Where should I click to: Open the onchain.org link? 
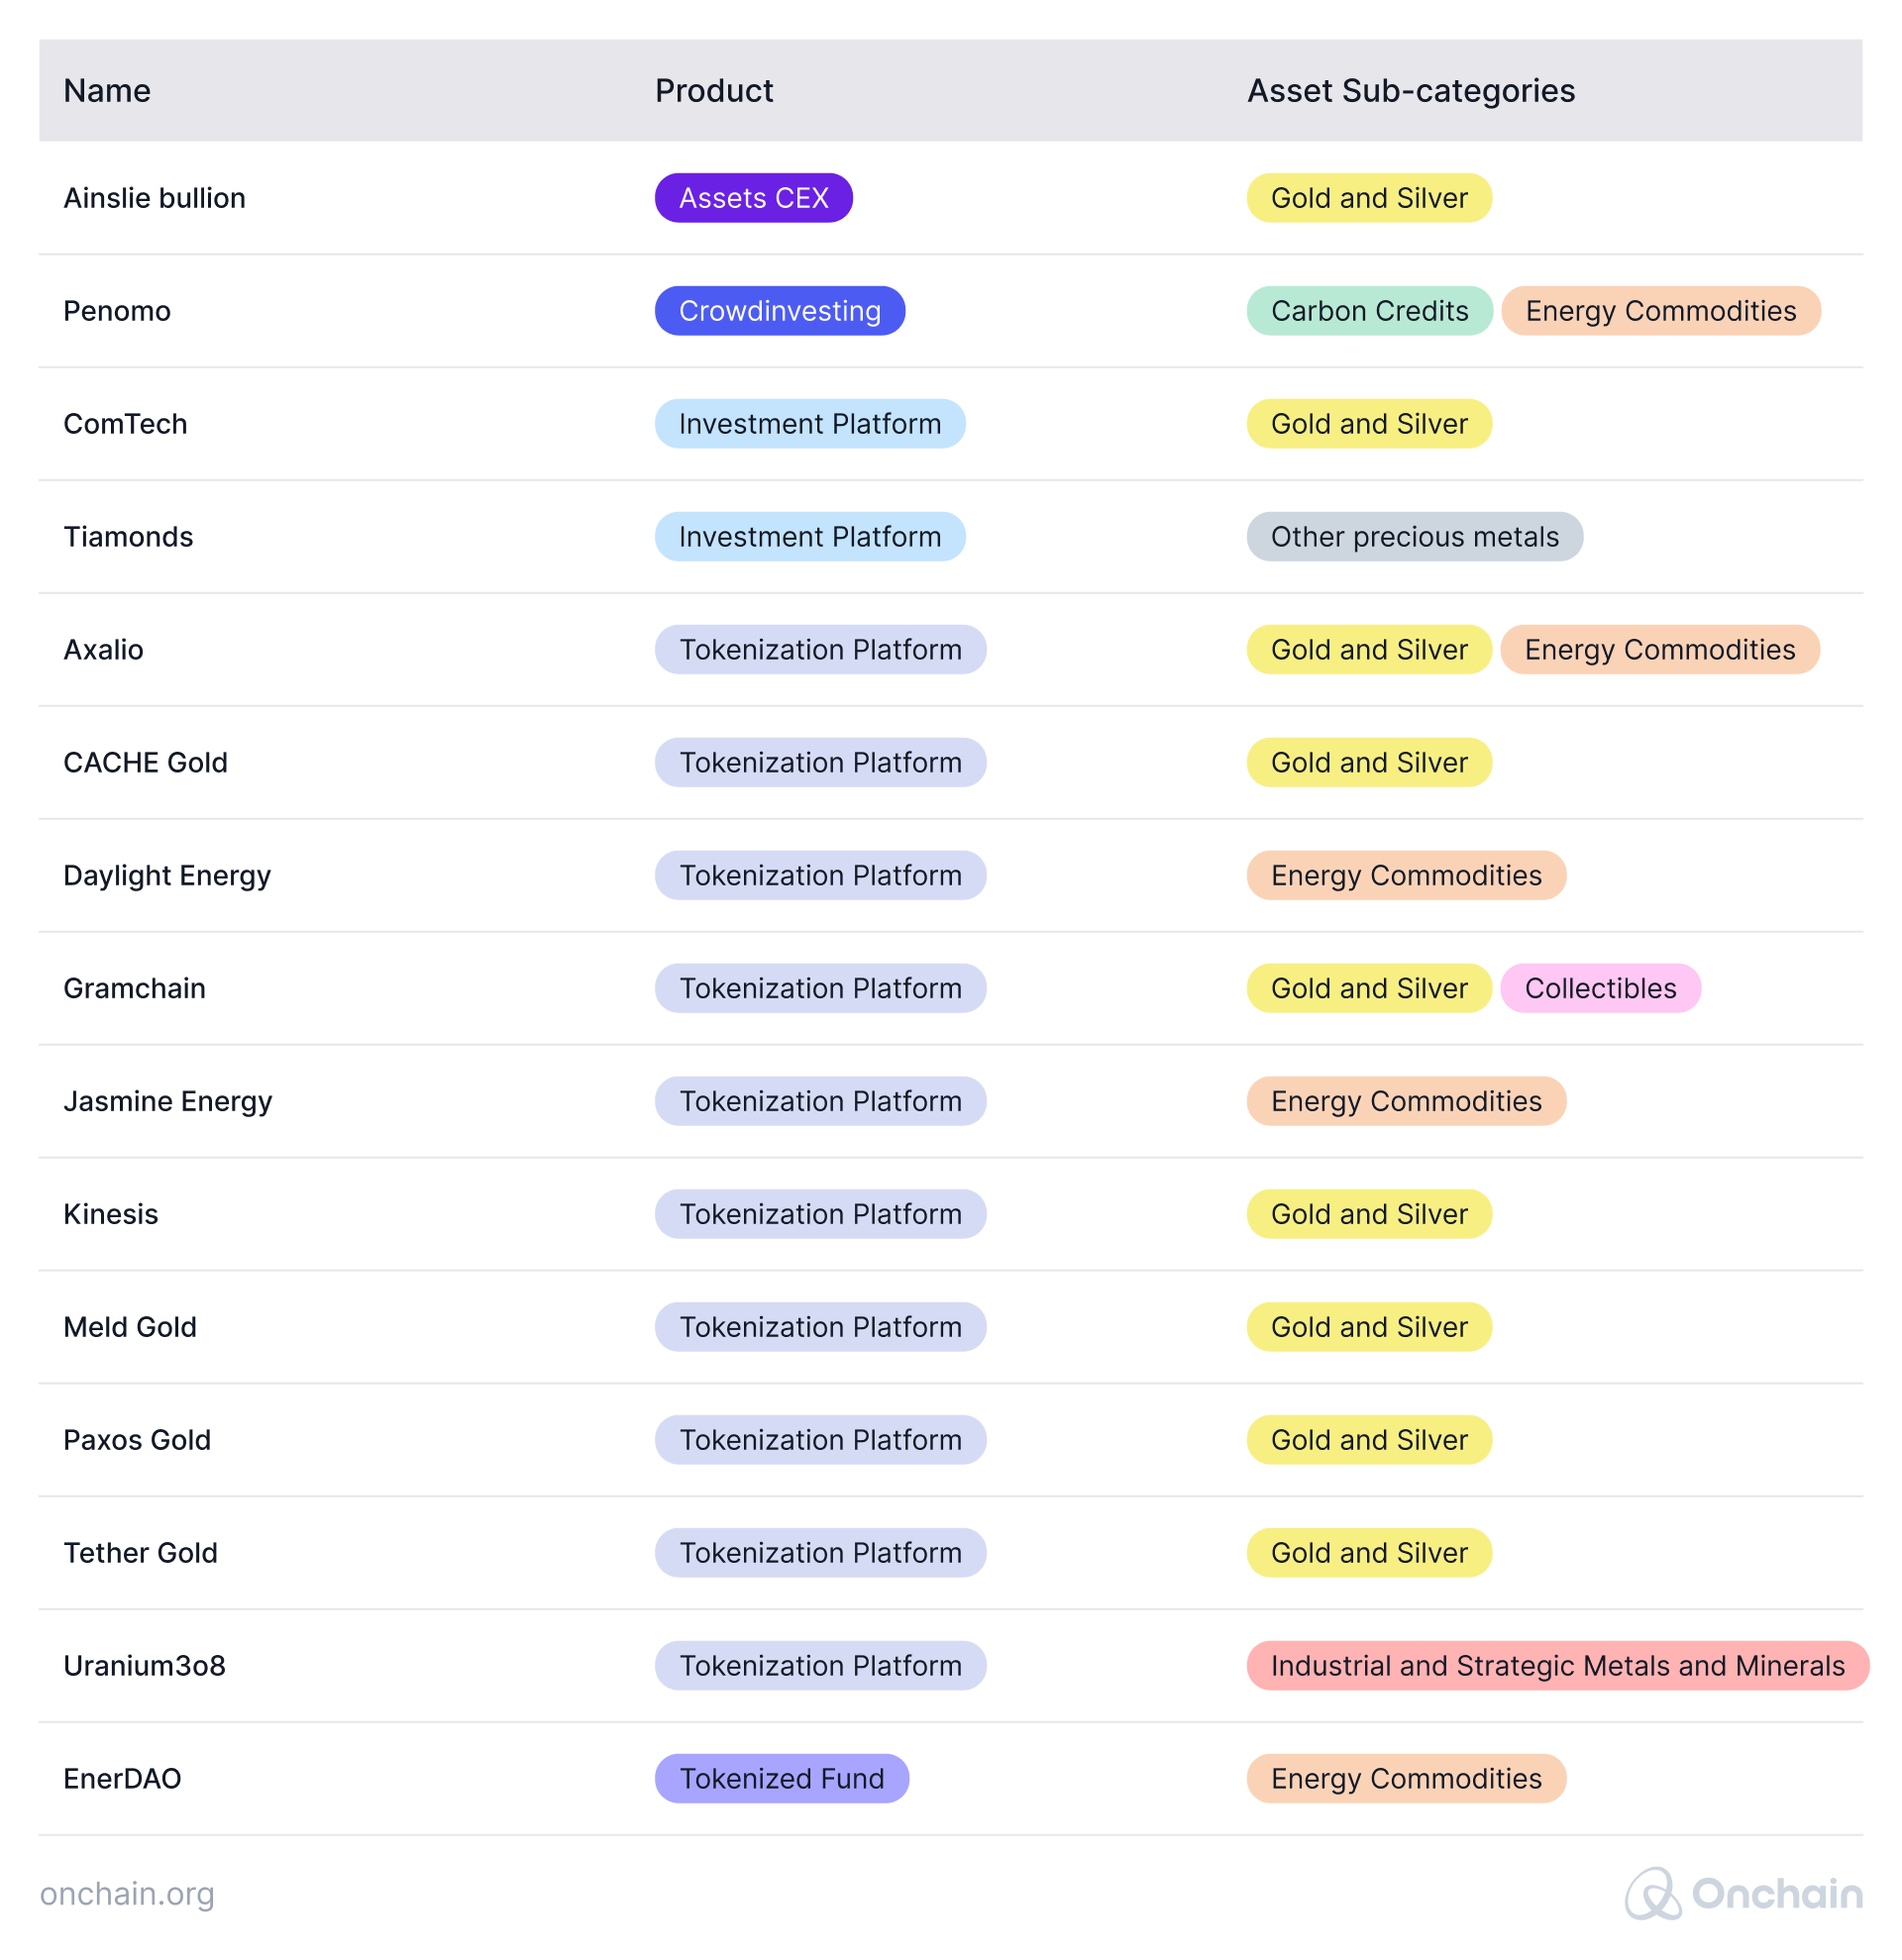click(x=127, y=1893)
